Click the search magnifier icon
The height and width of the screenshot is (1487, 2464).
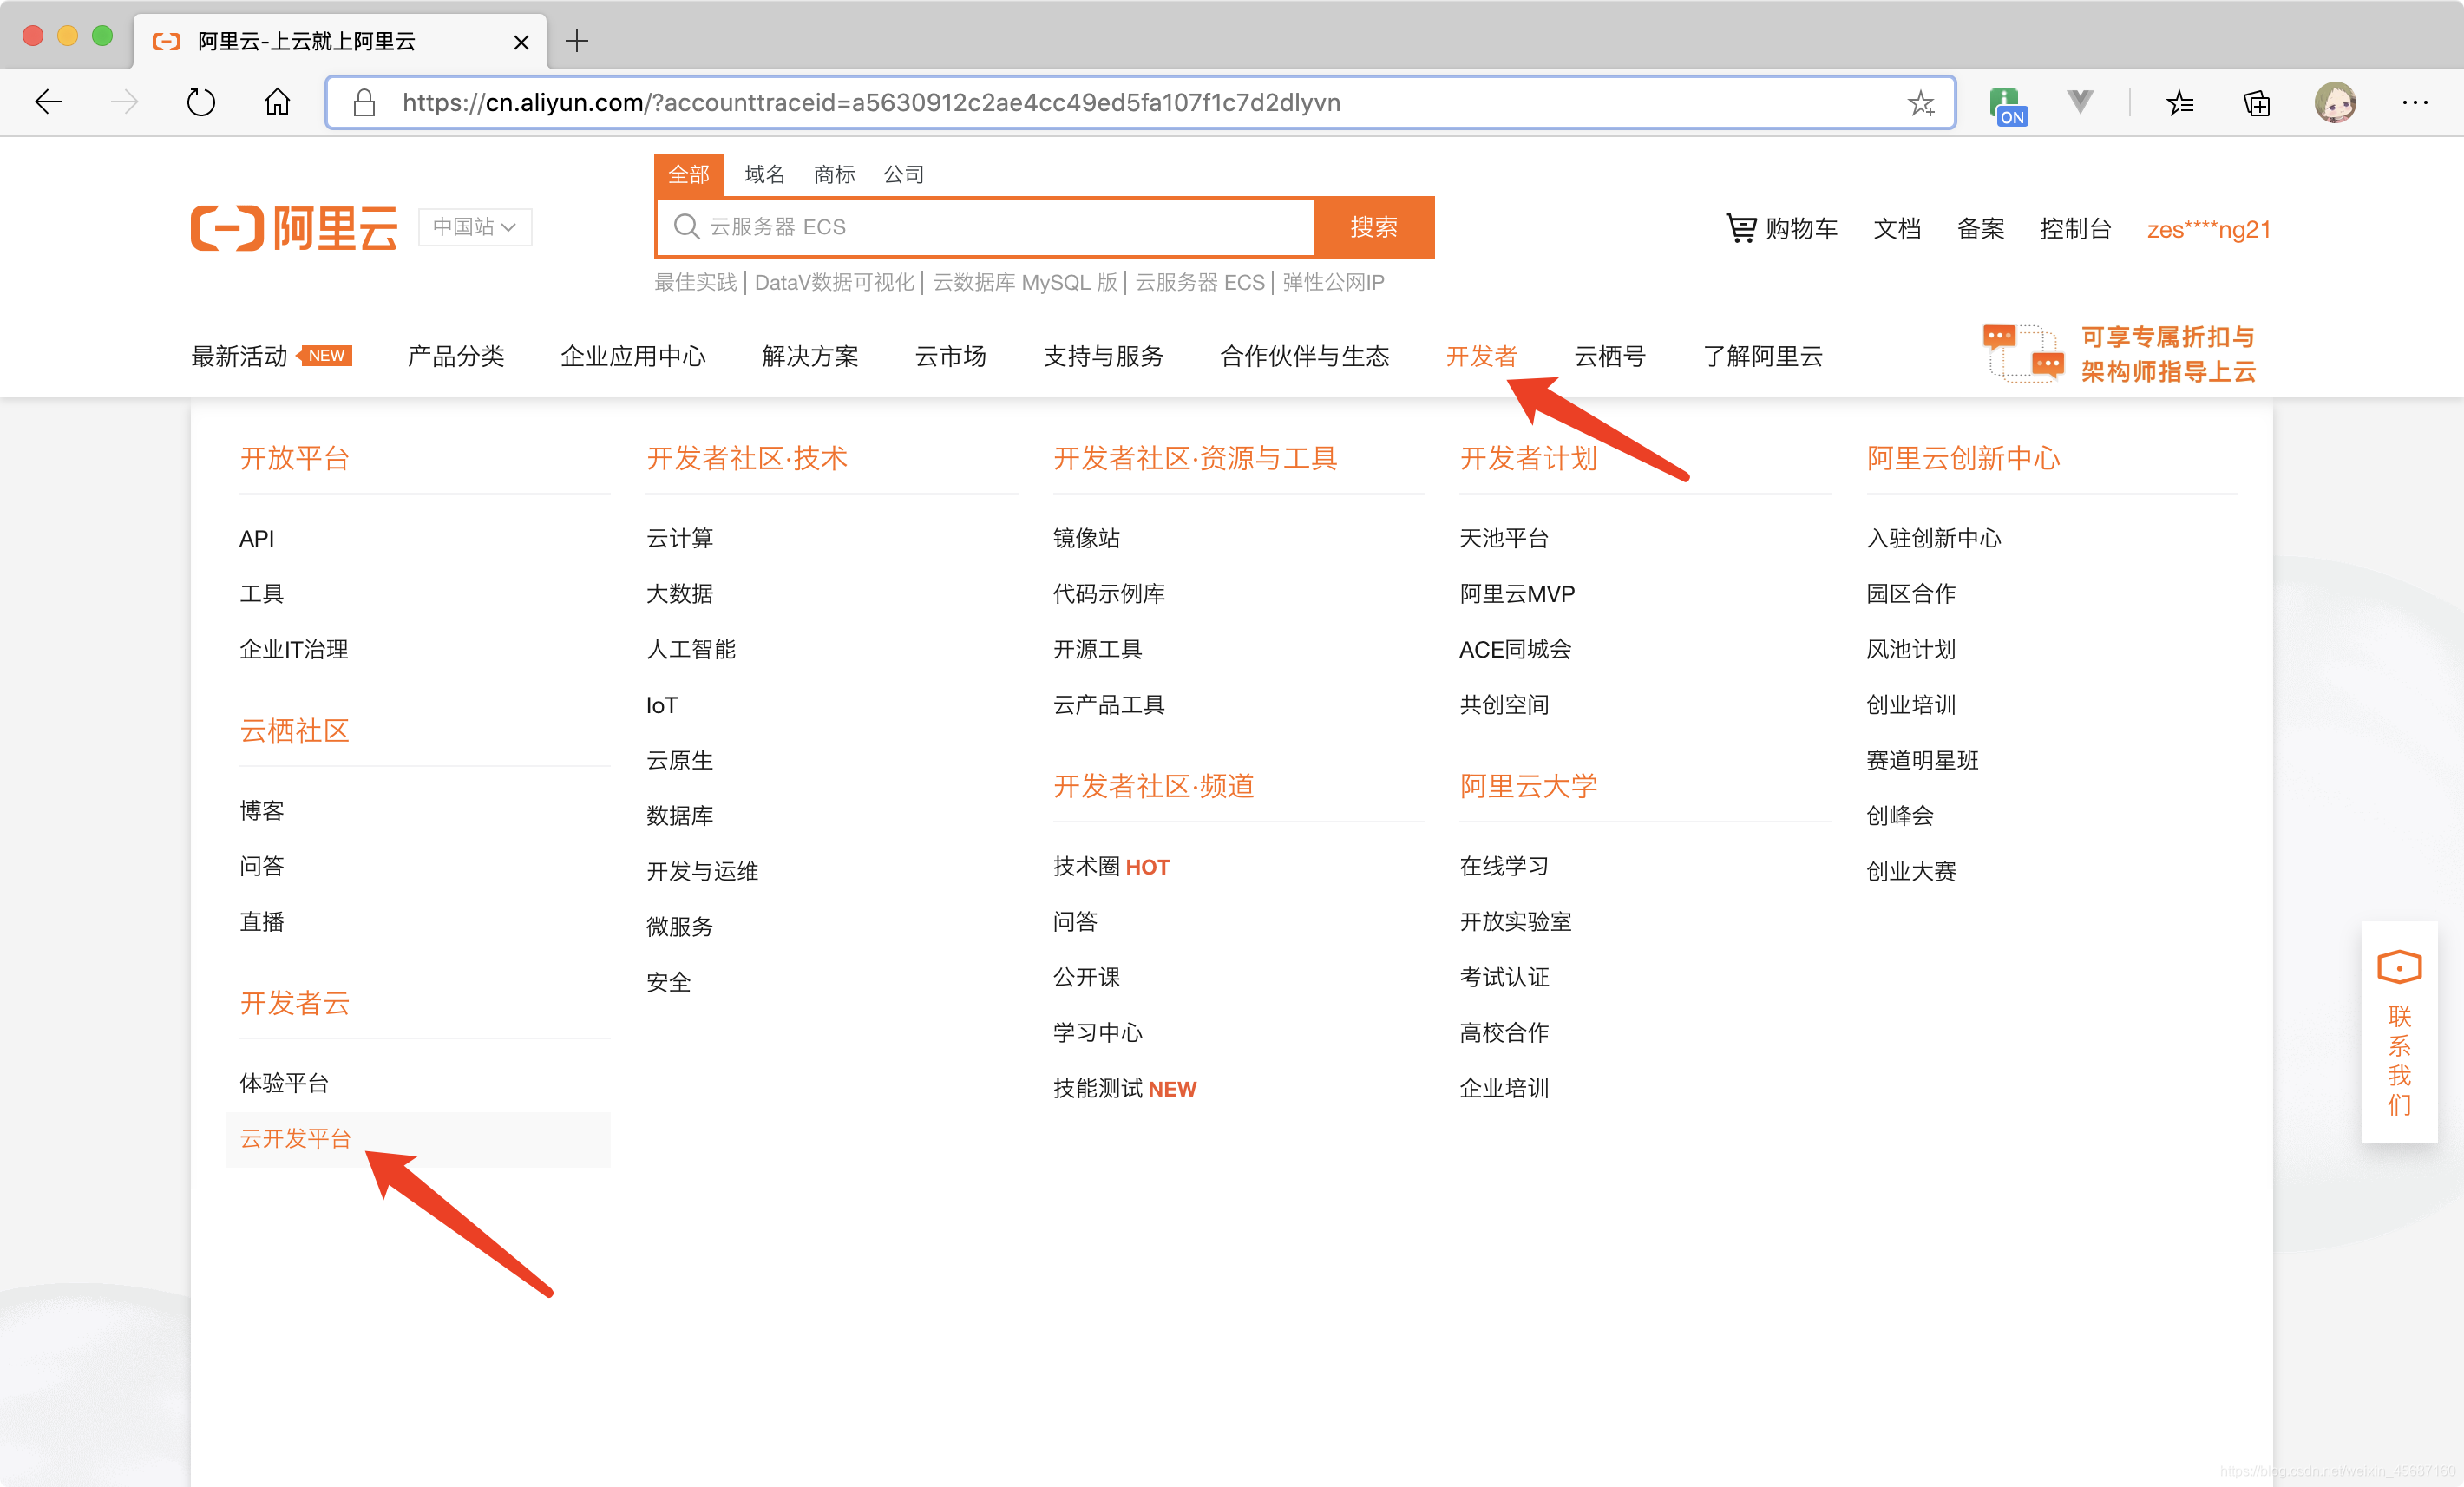tap(686, 227)
